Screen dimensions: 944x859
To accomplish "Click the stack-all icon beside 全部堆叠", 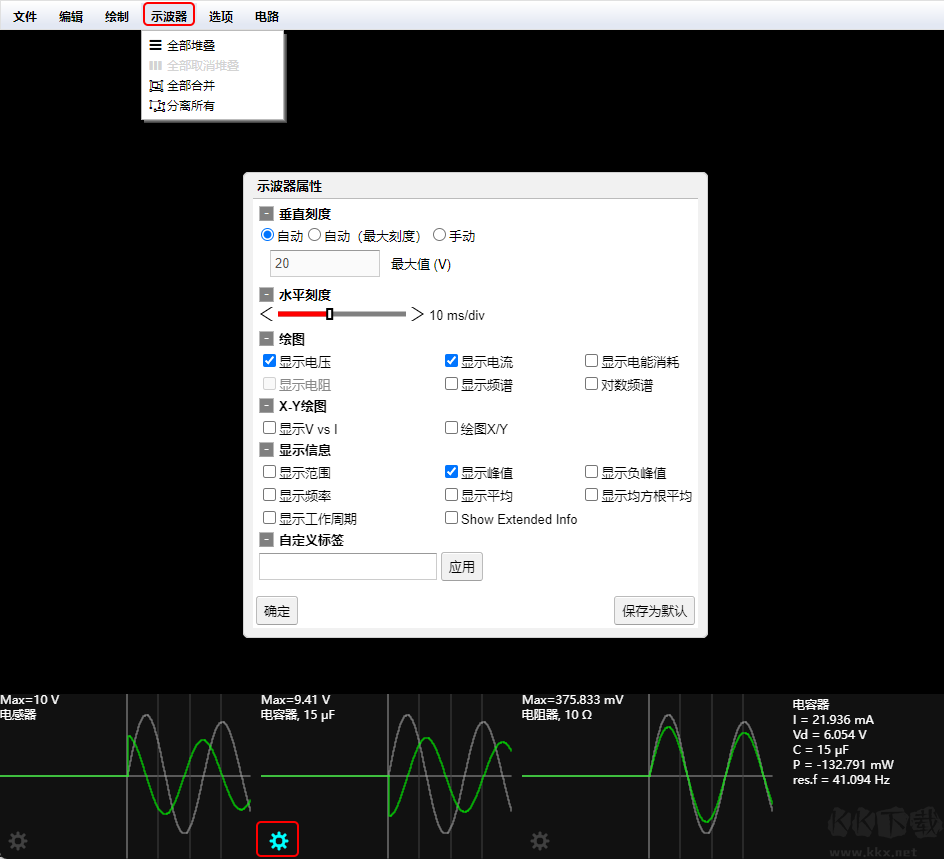I will (x=157, y=44).
